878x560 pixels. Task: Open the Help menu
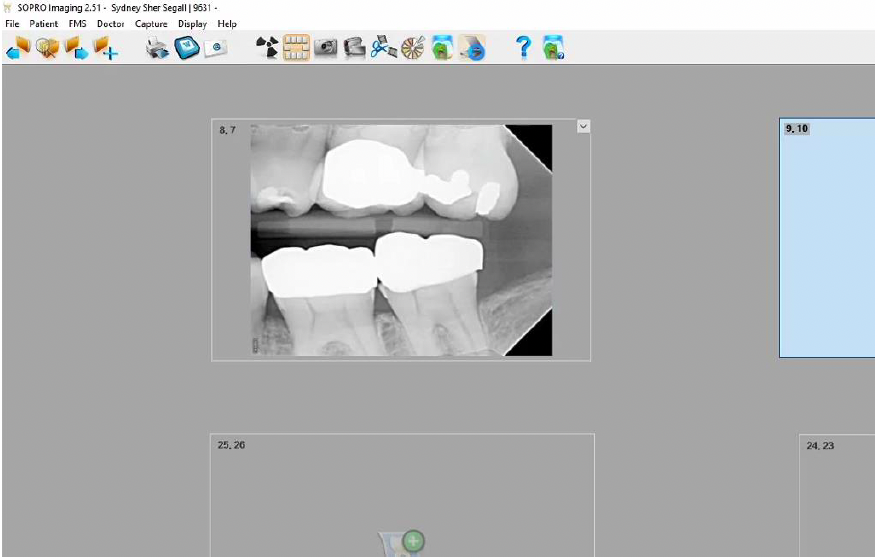[227, 24]
